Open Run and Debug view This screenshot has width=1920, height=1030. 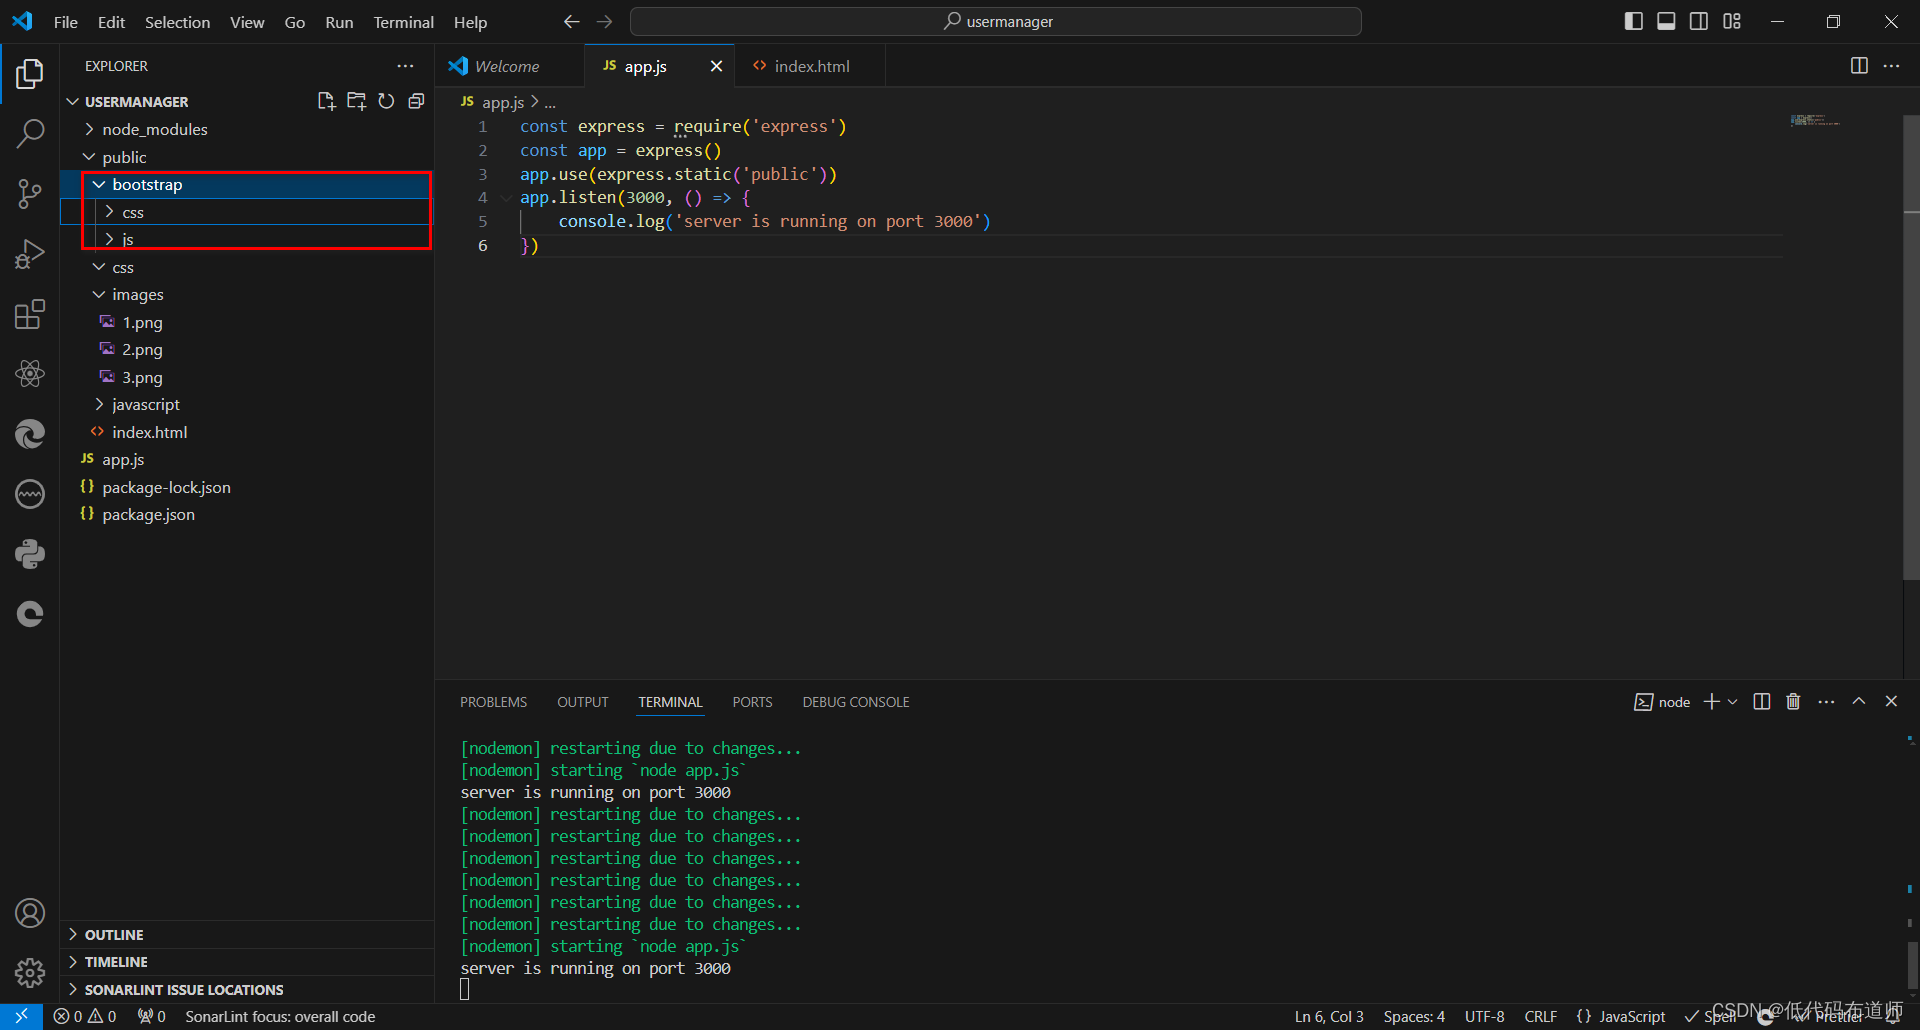30,254
